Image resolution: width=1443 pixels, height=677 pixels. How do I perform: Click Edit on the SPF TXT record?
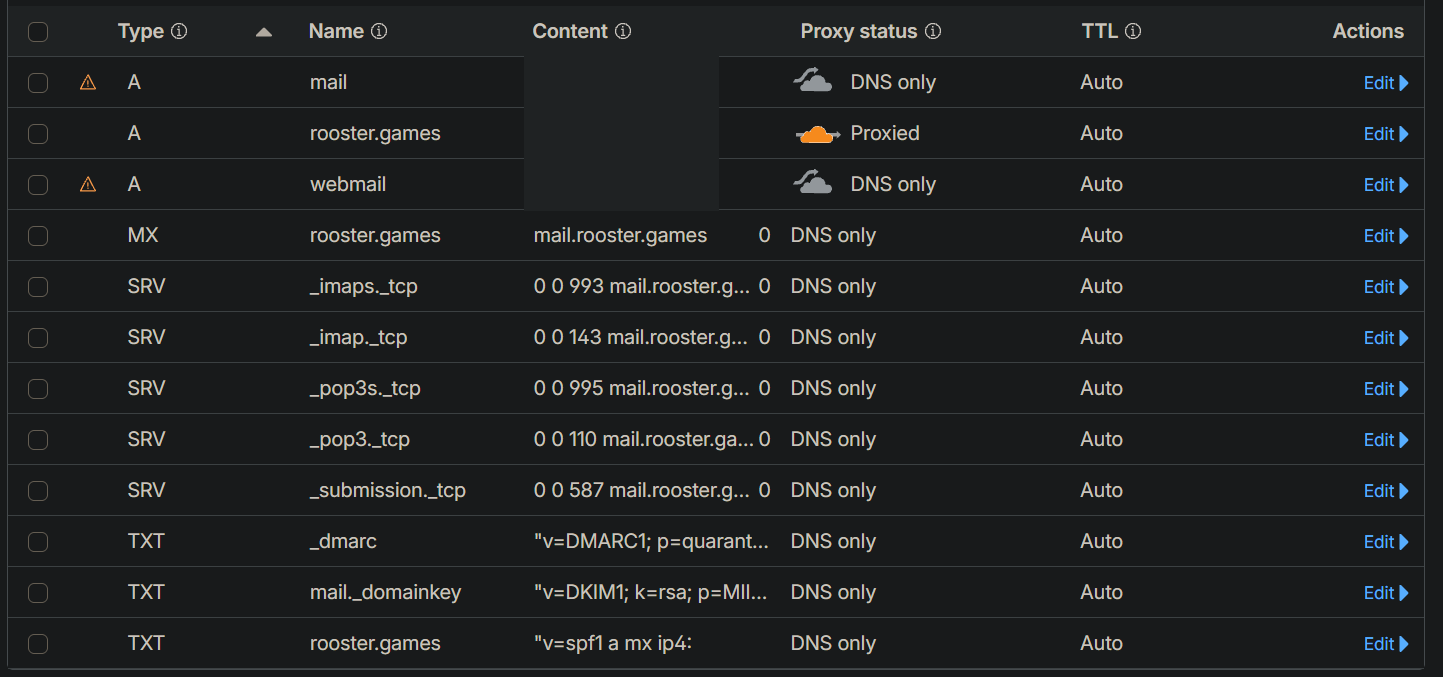click(x=1385, y=644)
